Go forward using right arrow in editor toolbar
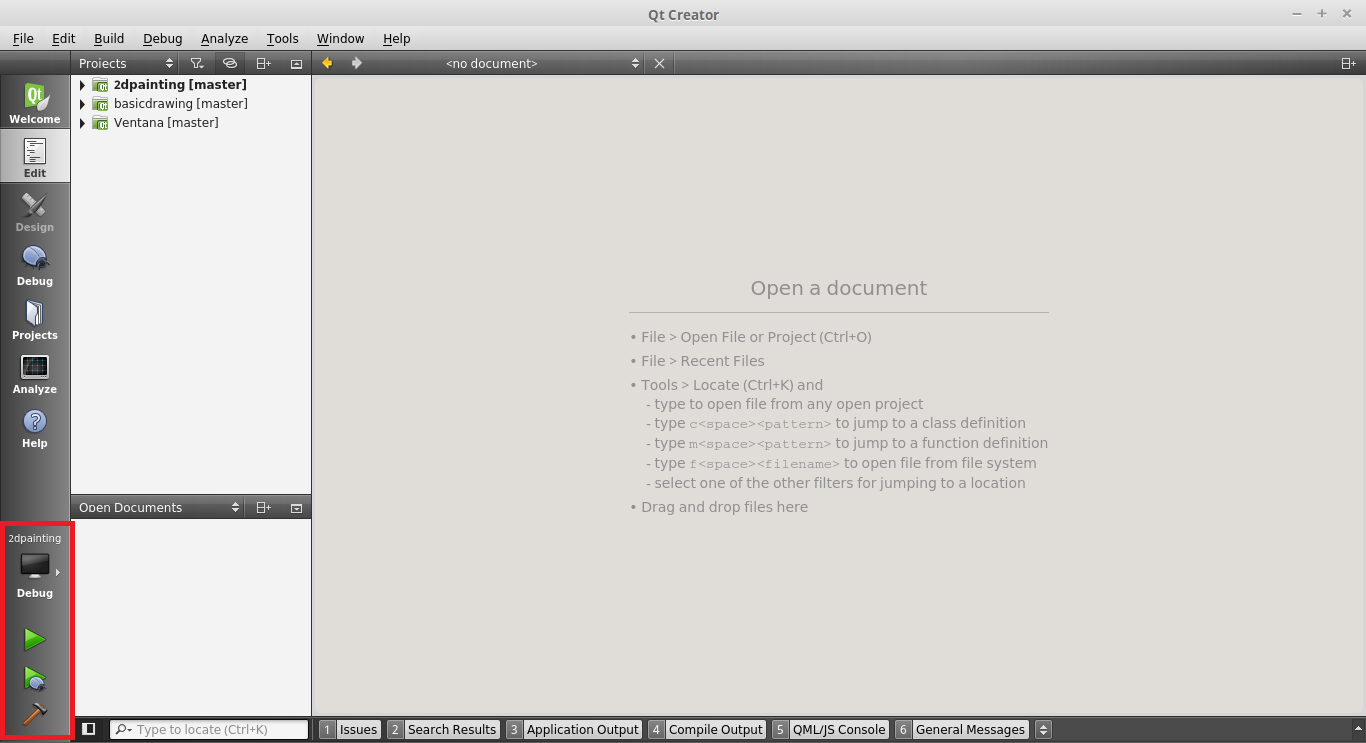 click(357, 63)
